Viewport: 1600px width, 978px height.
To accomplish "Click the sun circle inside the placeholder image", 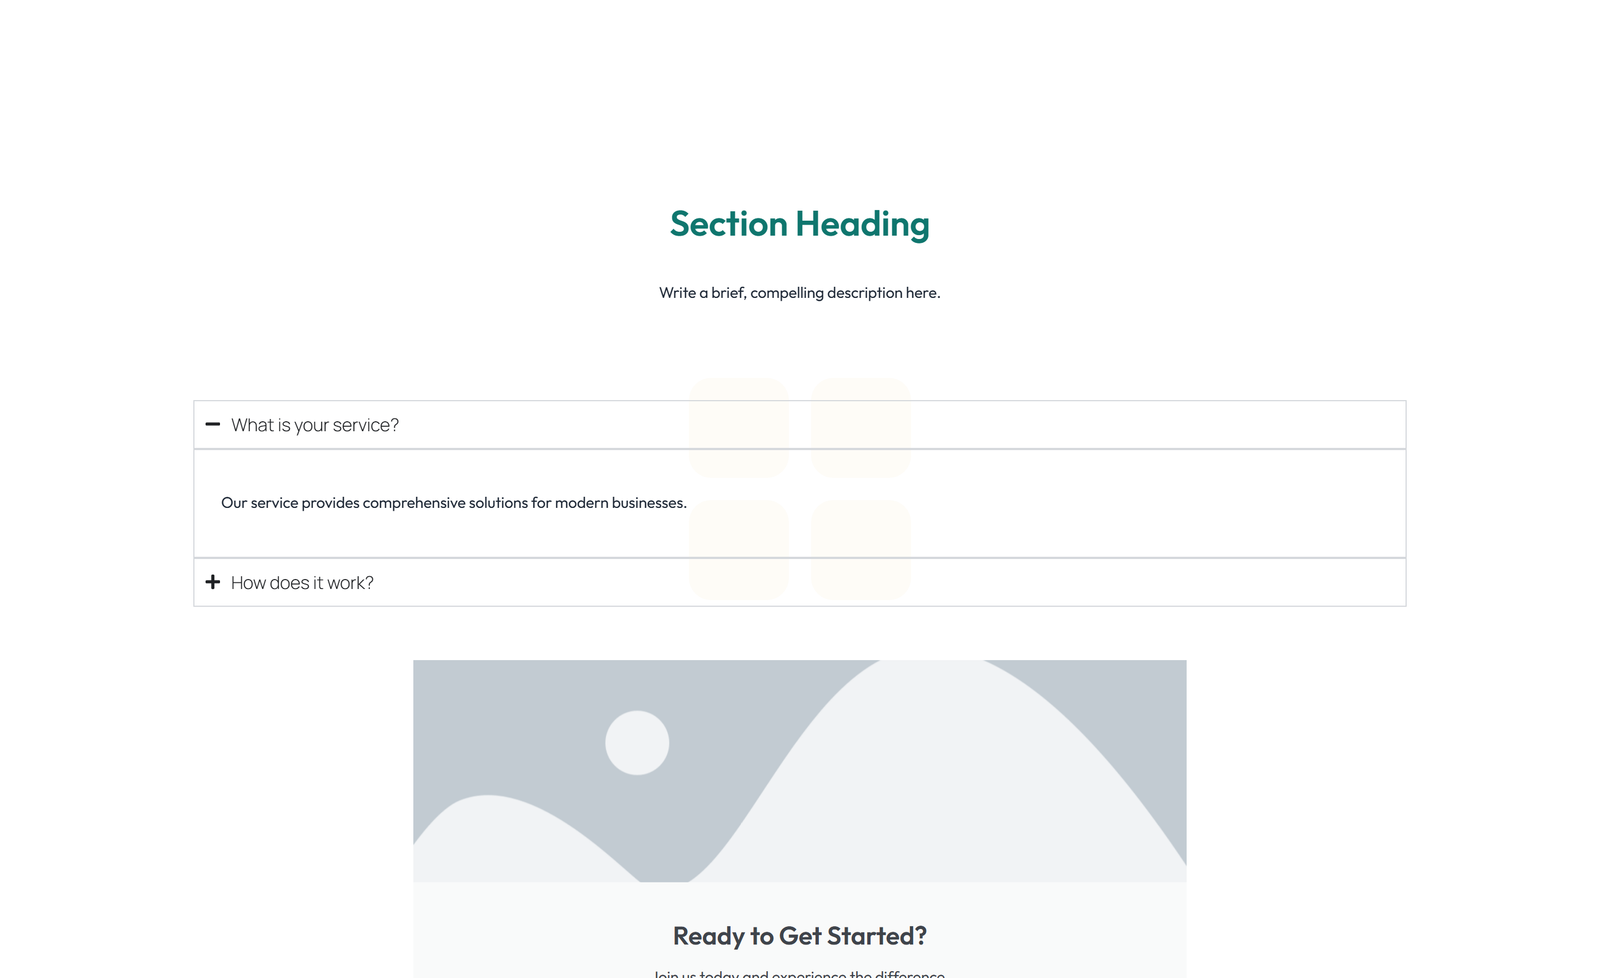I will tap(636, 742).
